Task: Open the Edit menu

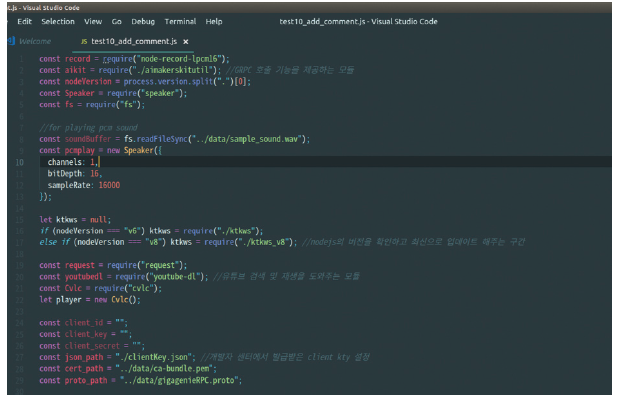Action: (x=25, y=21)
